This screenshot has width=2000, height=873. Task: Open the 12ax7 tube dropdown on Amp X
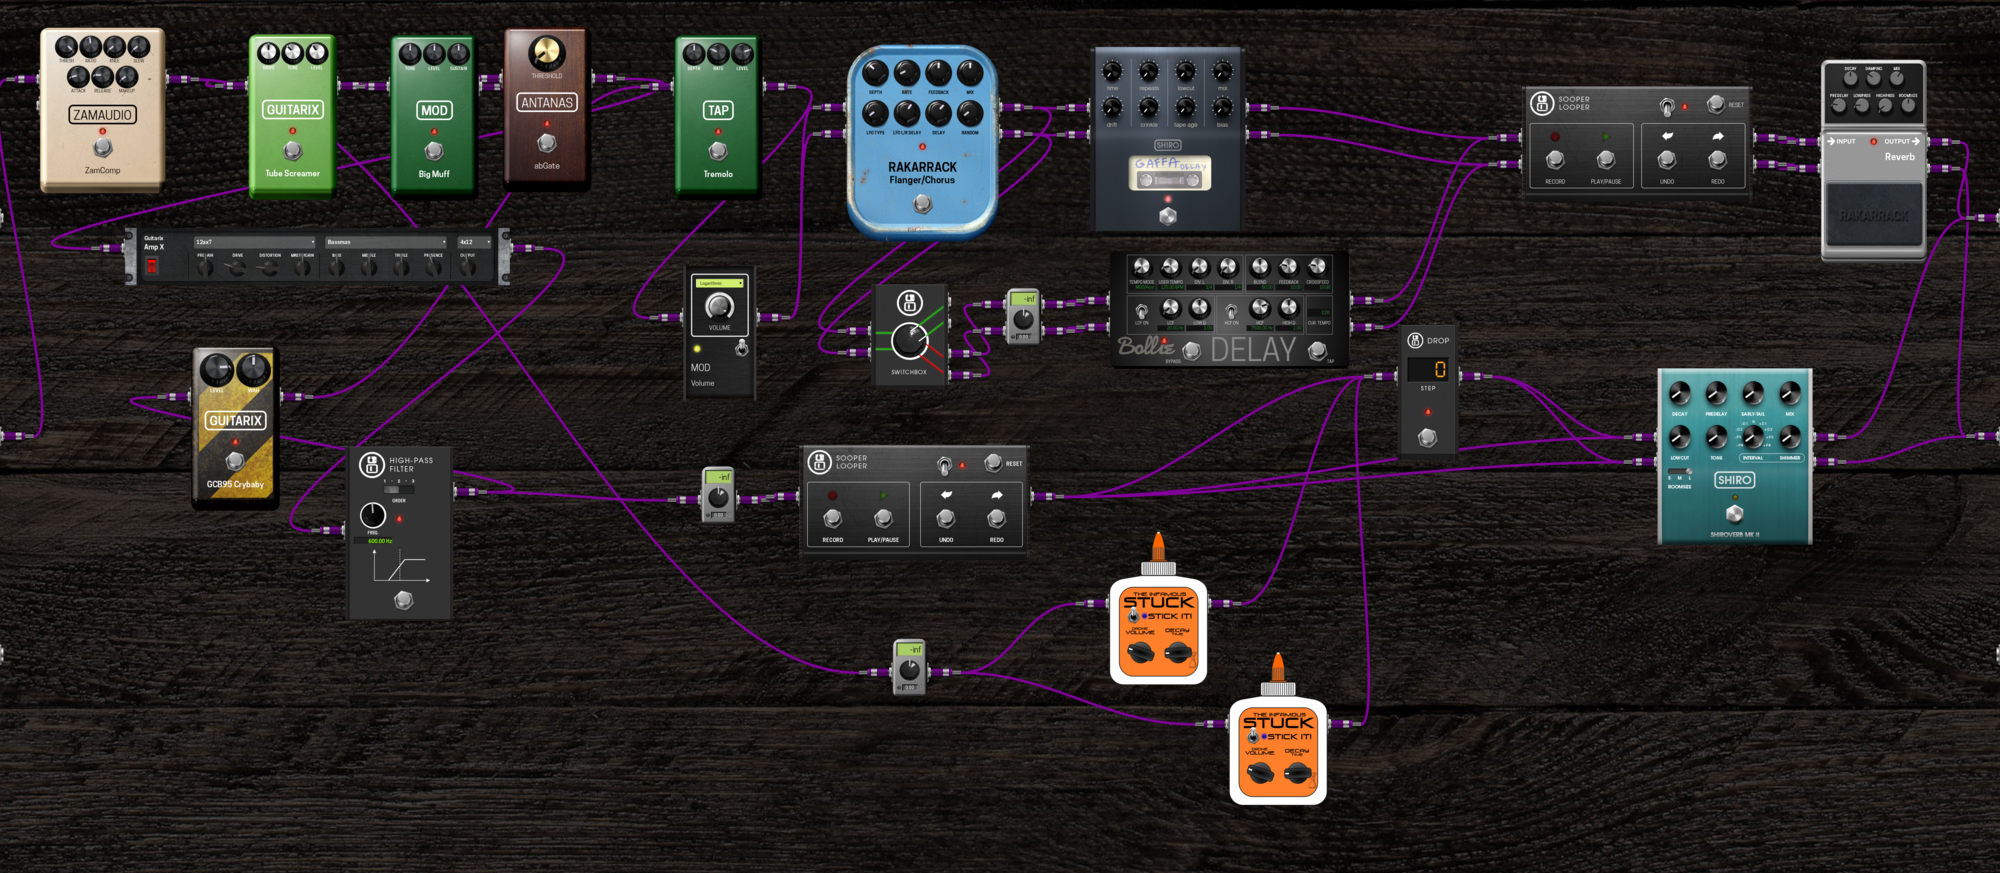click(255, 242)
